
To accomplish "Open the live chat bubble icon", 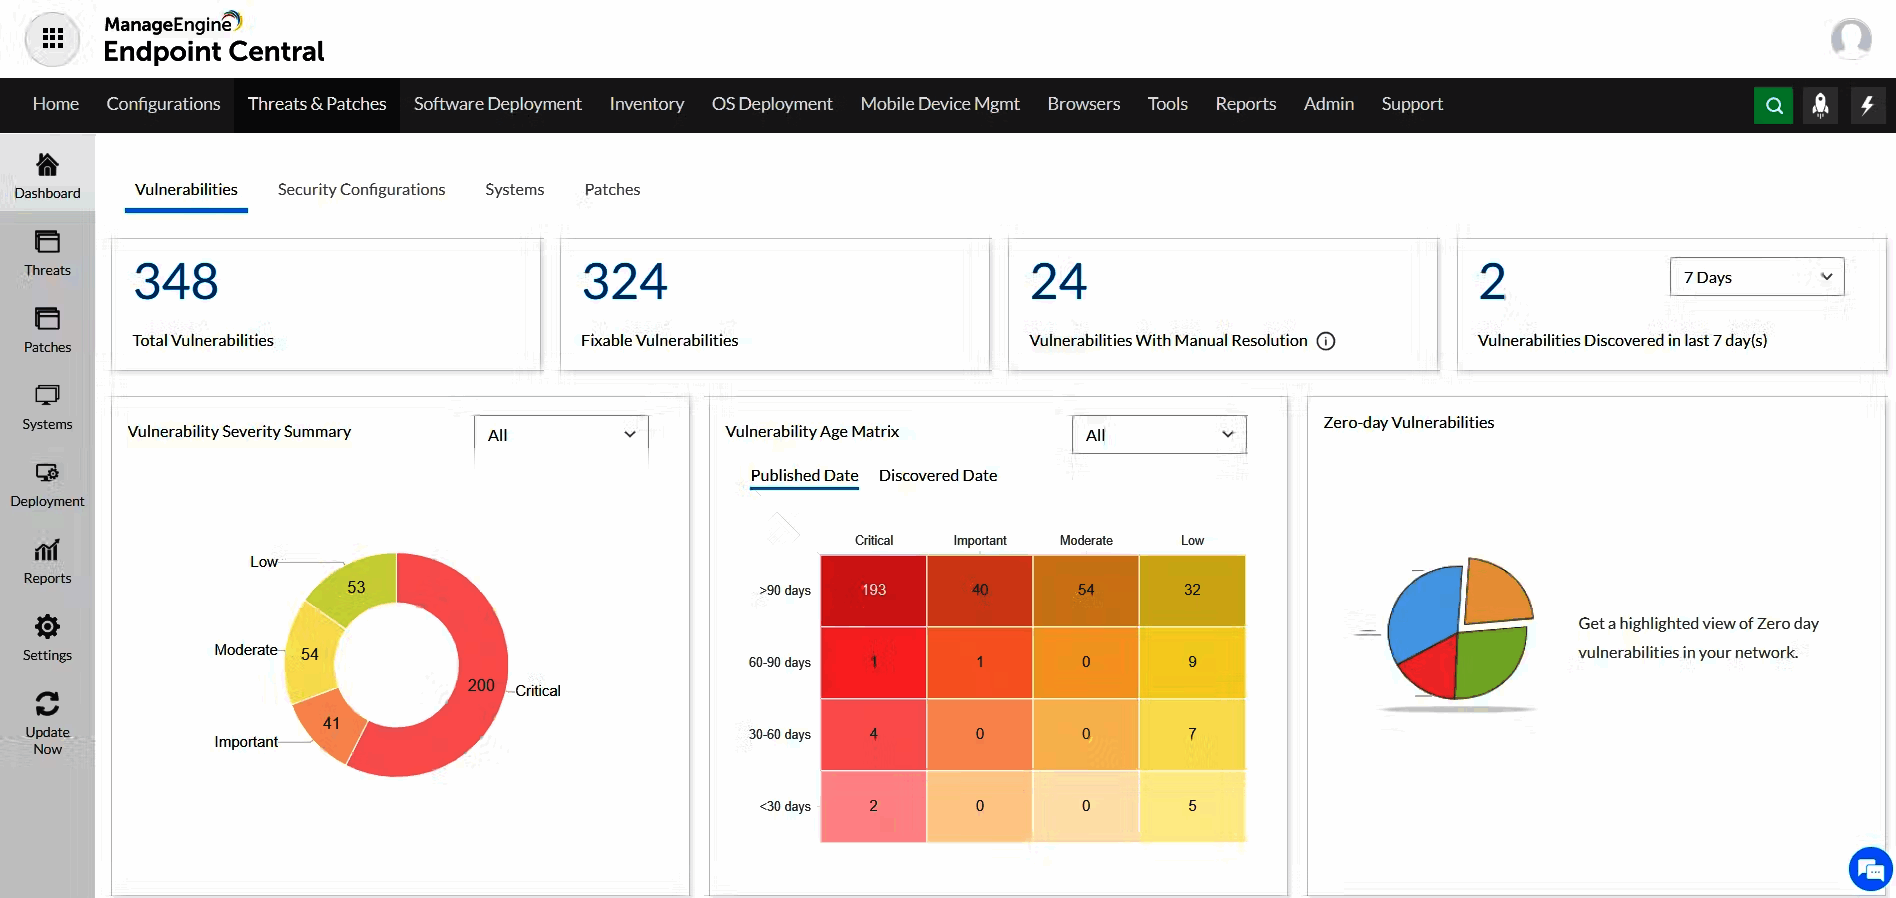I will click(1869, 869).
